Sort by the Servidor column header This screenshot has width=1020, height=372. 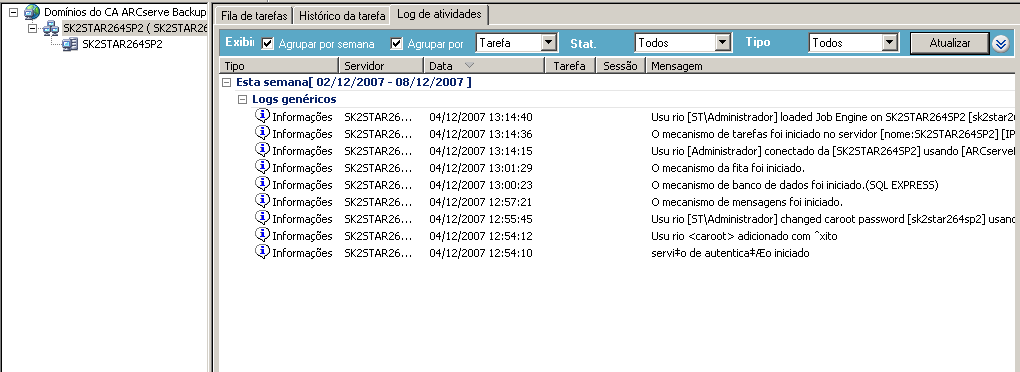coord(382,66)
